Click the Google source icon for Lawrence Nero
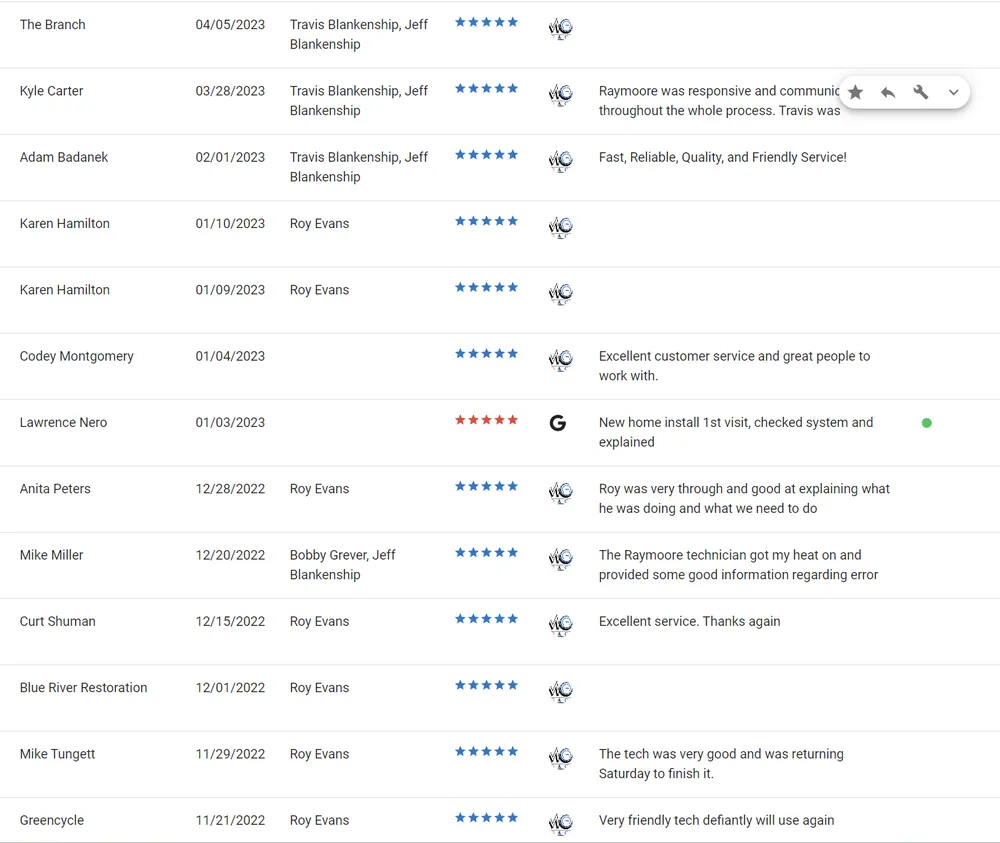The height and width of the screenshot is (843, 1000). (x=558, y=423)
